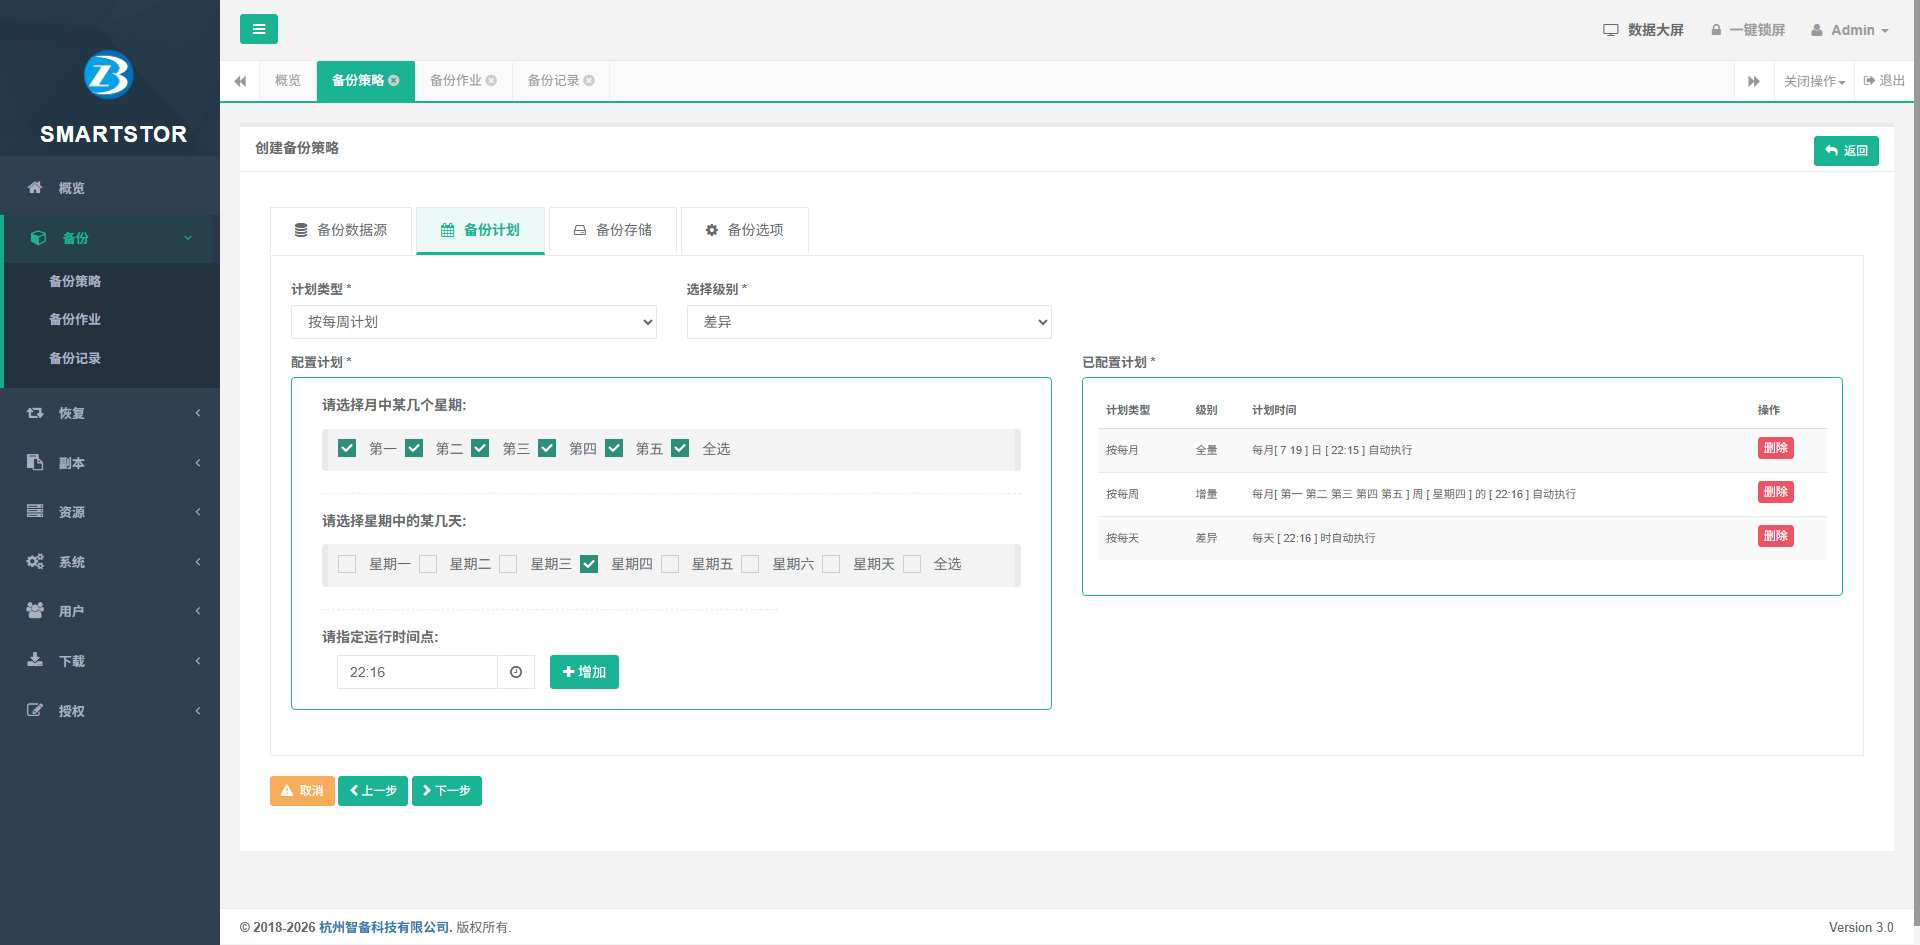1920x945 pixels.
Task: Open the Admin account dropdown caret
Action: (x=1885, y=31)
